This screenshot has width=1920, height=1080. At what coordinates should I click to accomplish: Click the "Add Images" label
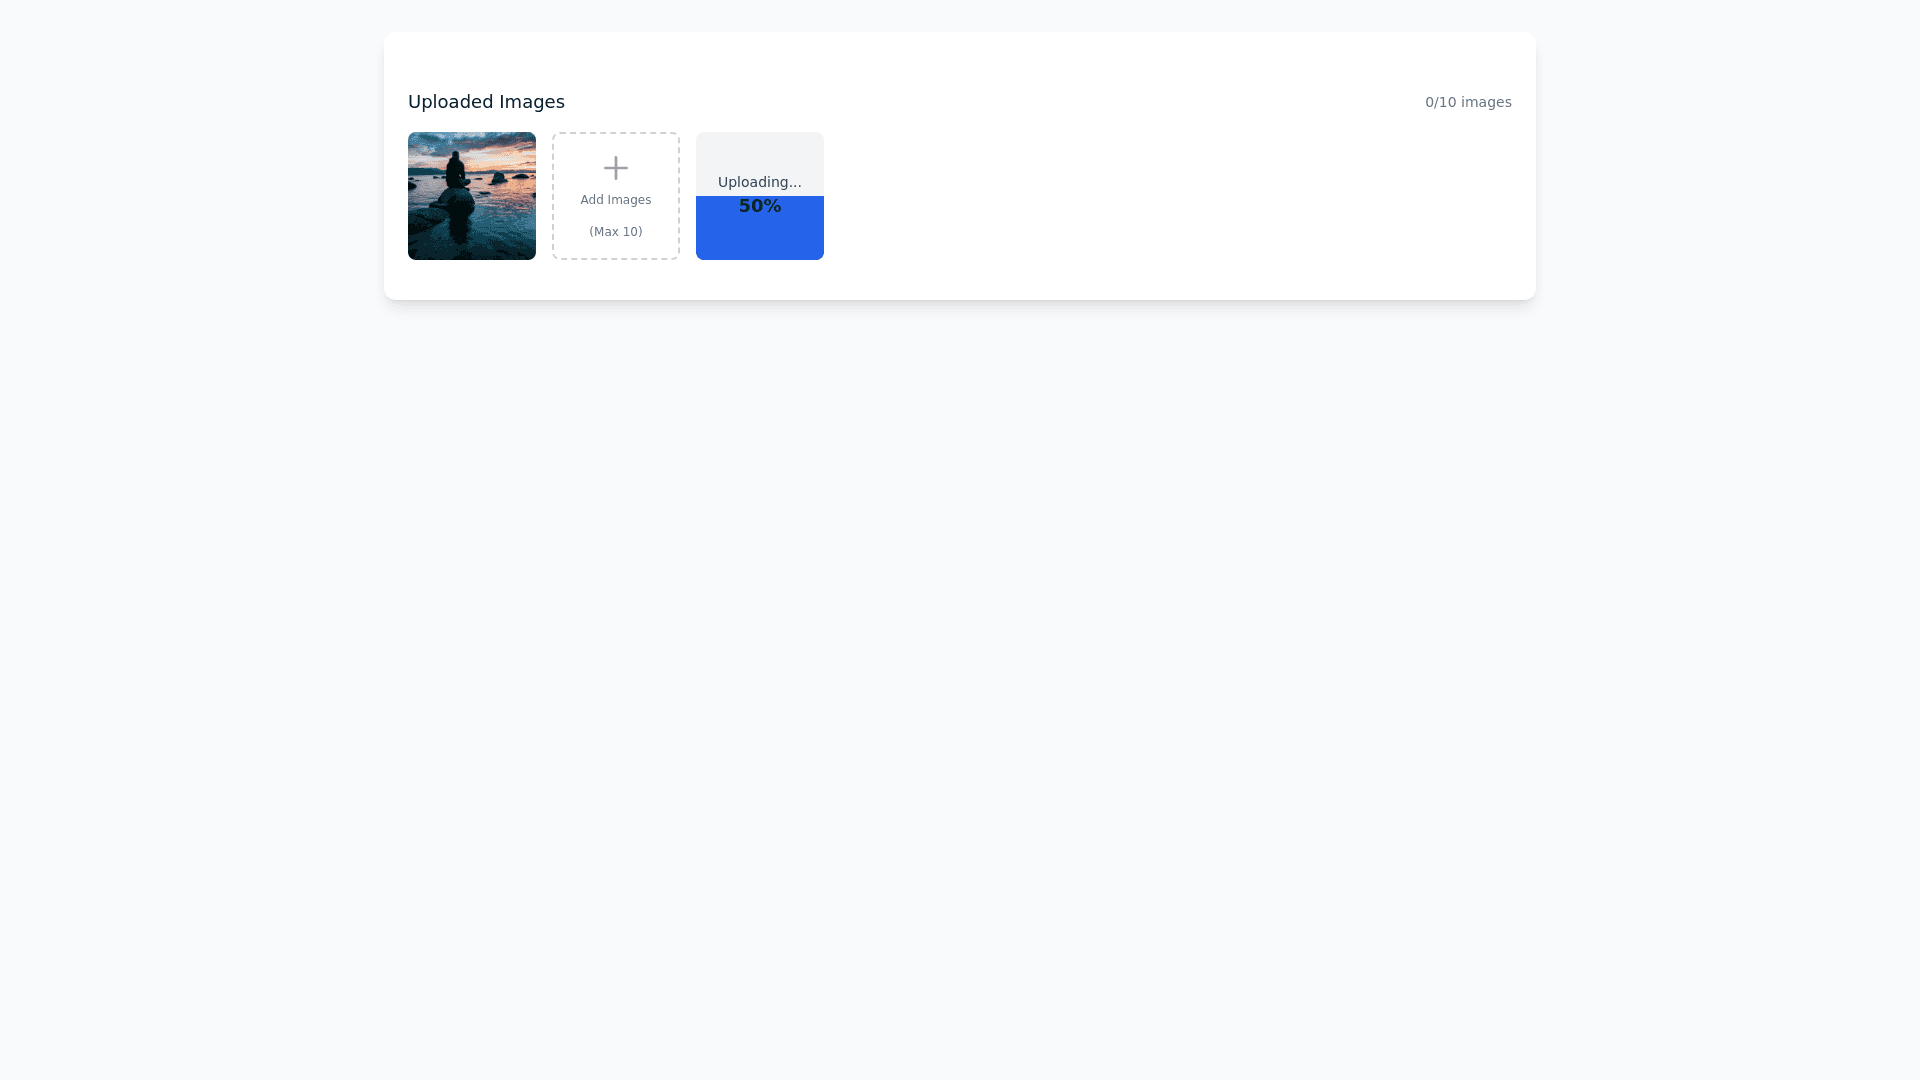(616, 200)
